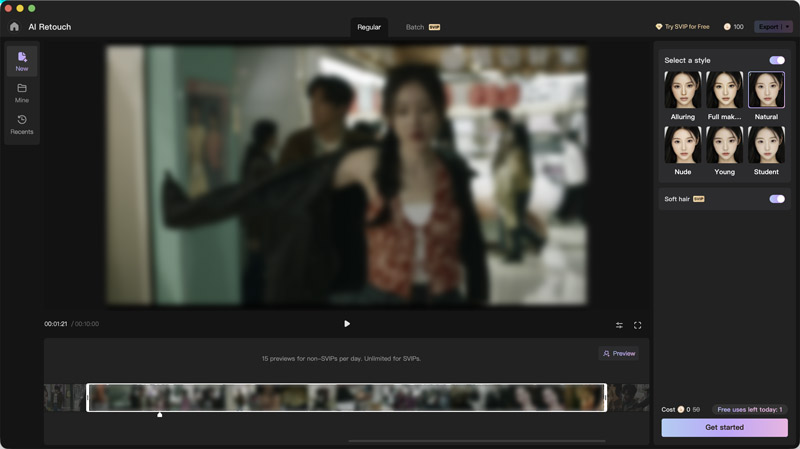The height and width of the screenshot is (449, 800).
Task: Click the timeline playhead marker
Action: [160, 413]
